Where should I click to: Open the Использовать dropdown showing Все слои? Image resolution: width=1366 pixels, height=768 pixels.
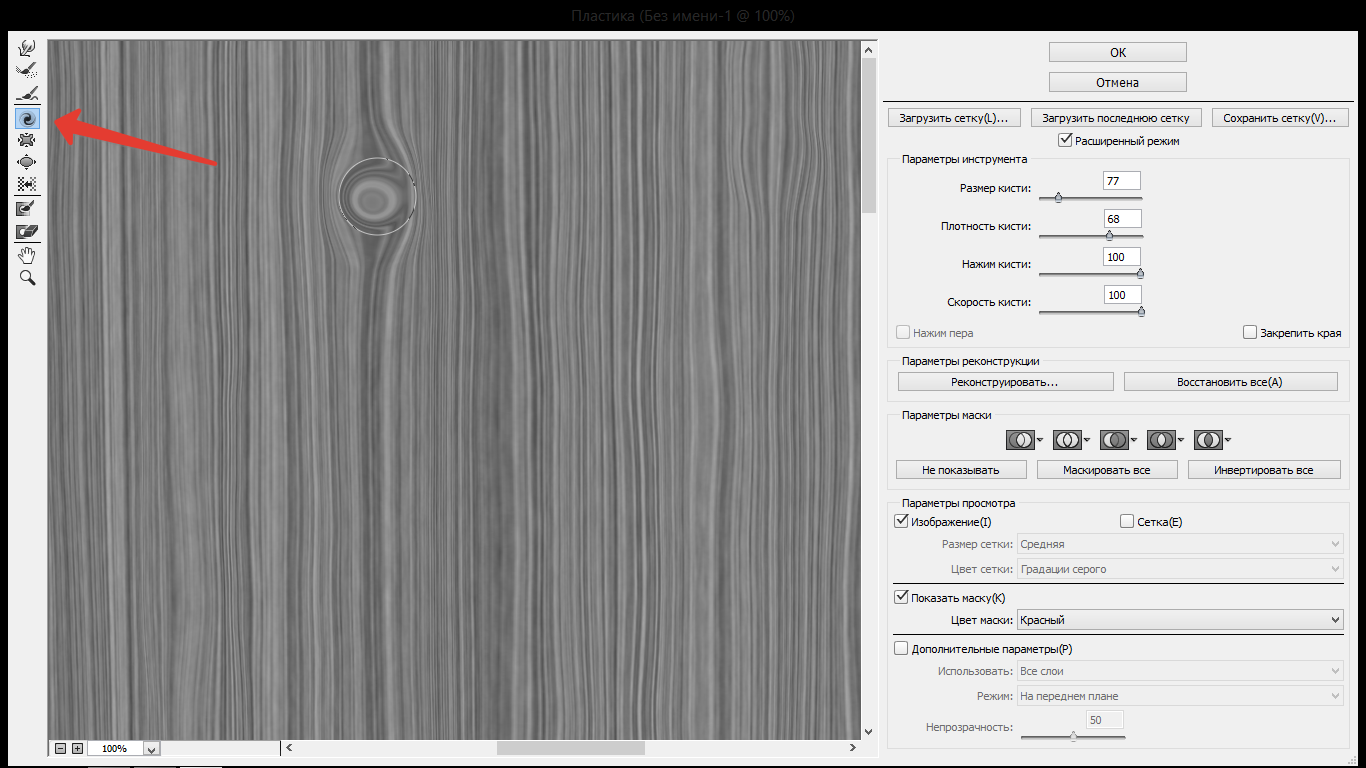pos(1180,671)
